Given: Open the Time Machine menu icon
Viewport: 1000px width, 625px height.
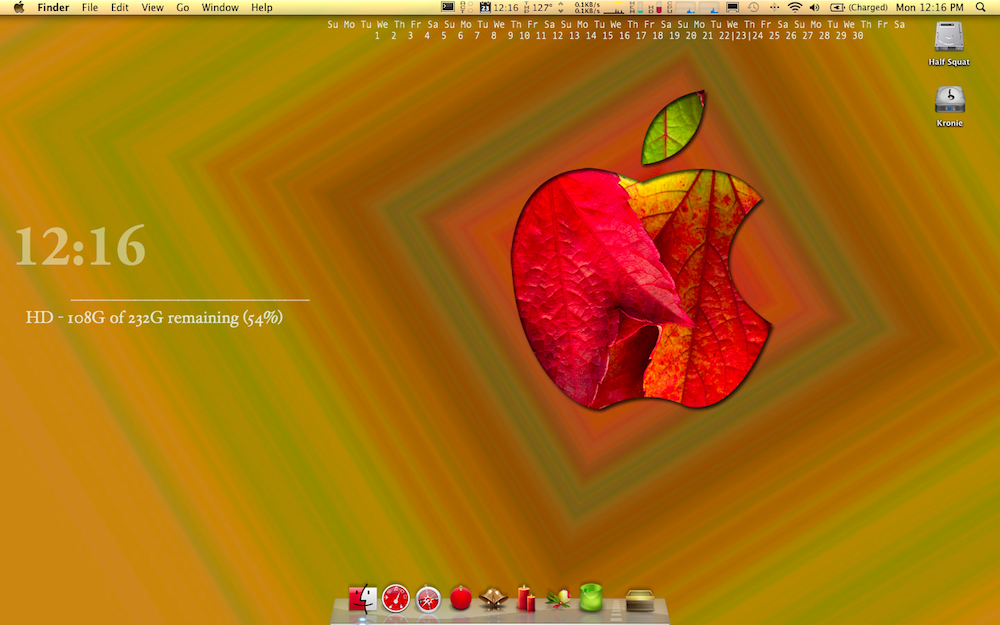Looking at the screenshot, I should 753,7.
